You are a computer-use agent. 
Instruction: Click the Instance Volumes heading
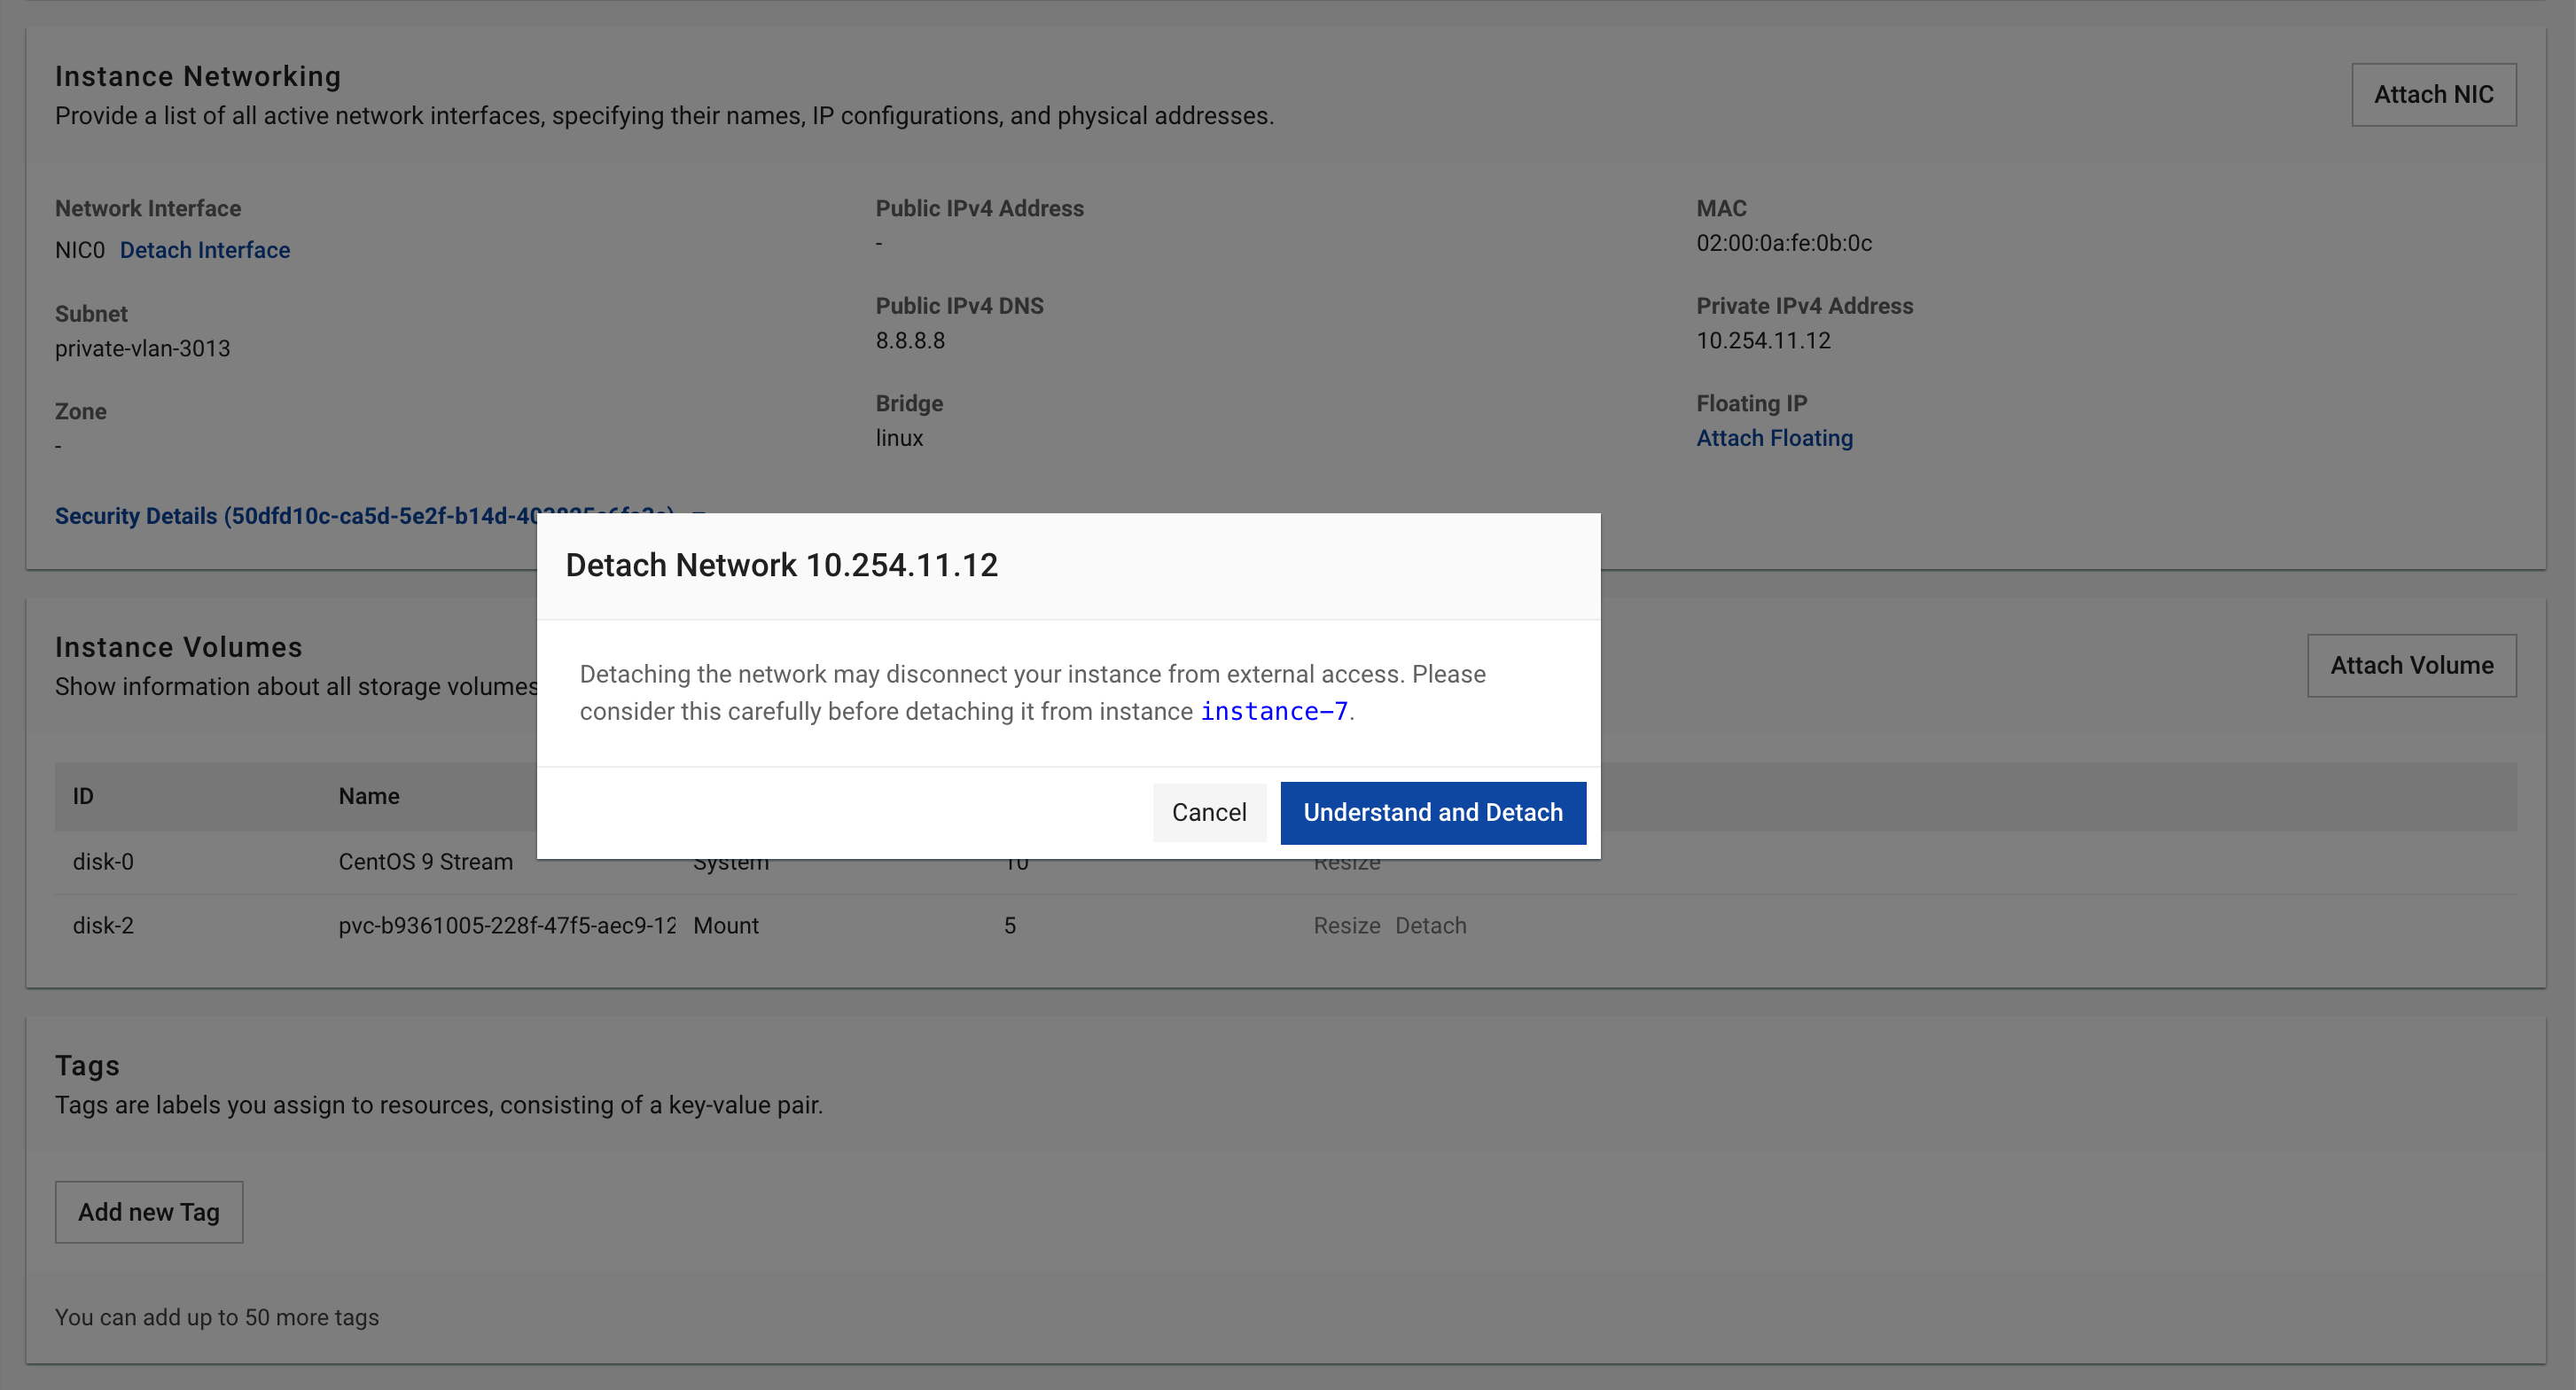tap(178, 647)
